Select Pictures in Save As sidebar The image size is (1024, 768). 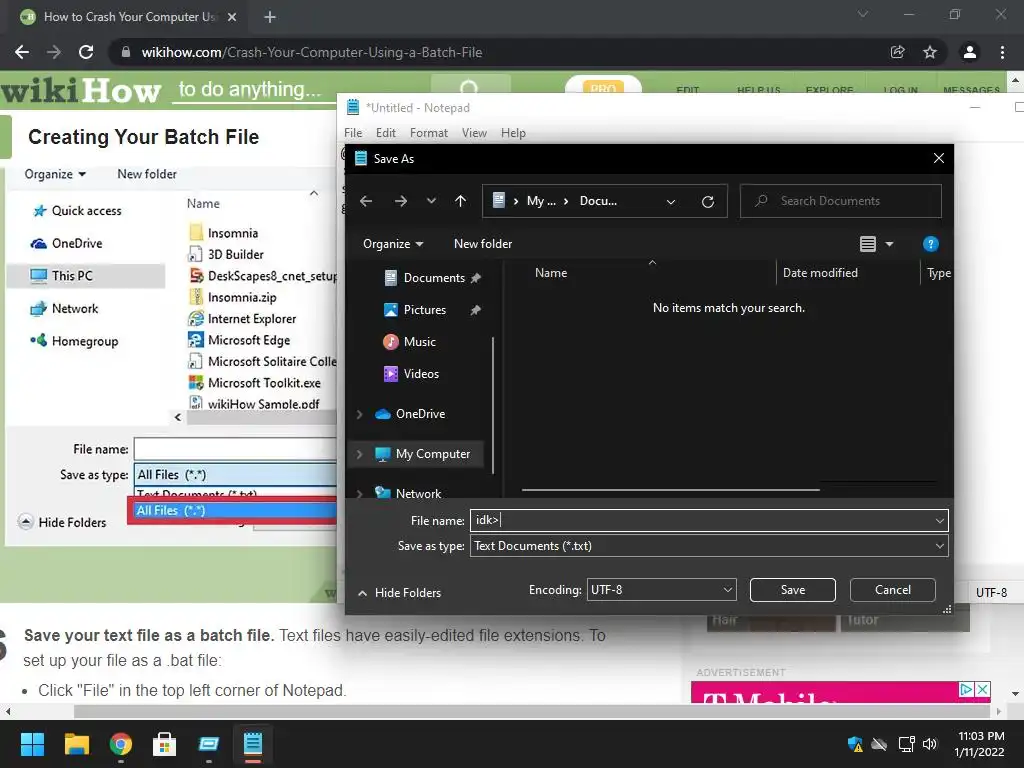pyautogui.click(x=424, y=310)
